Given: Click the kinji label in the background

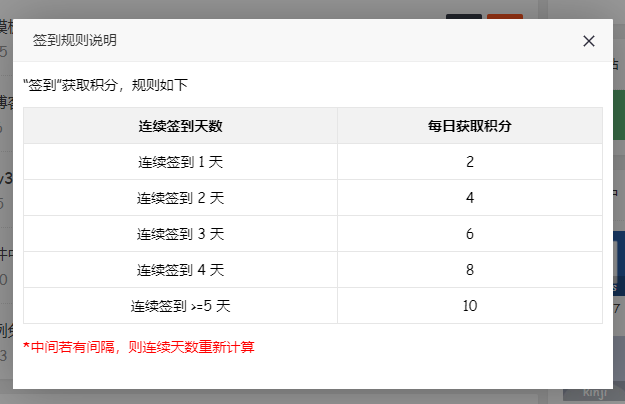Looking at the screenshot, I should click(x=593, y=396).
